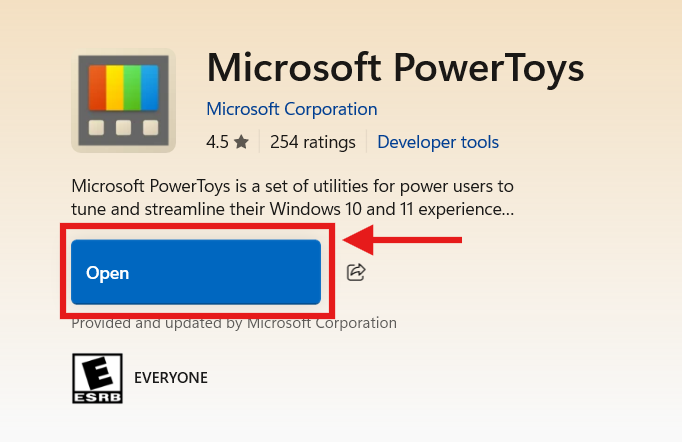Screen dimensions: 682x442
Task: View the 254 ratings
Action: tap(312, 142)
